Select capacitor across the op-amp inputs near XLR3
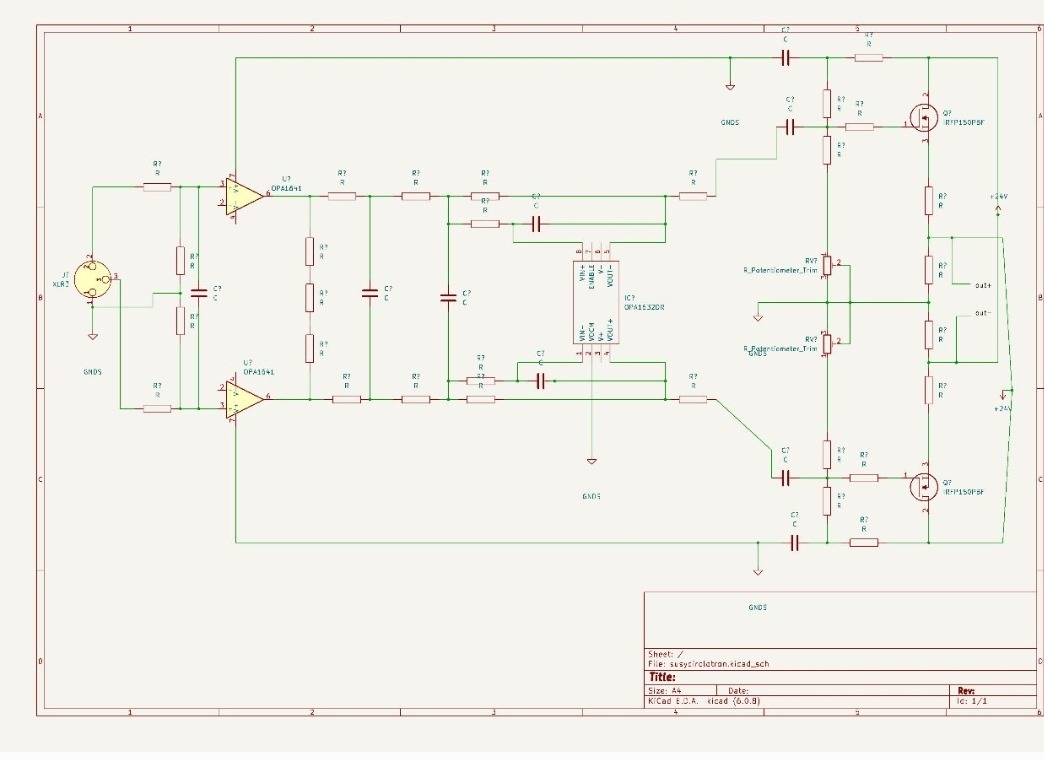Viewport: 1044px width, 760px height. point(198,292)
